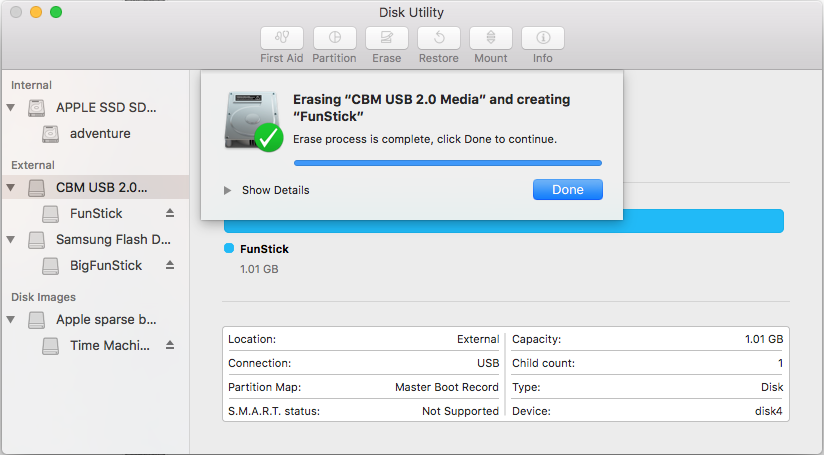Click the erase progress bar
Viewport: 824px width, 455px height.
pyautogui.click(x=448, y=163)
